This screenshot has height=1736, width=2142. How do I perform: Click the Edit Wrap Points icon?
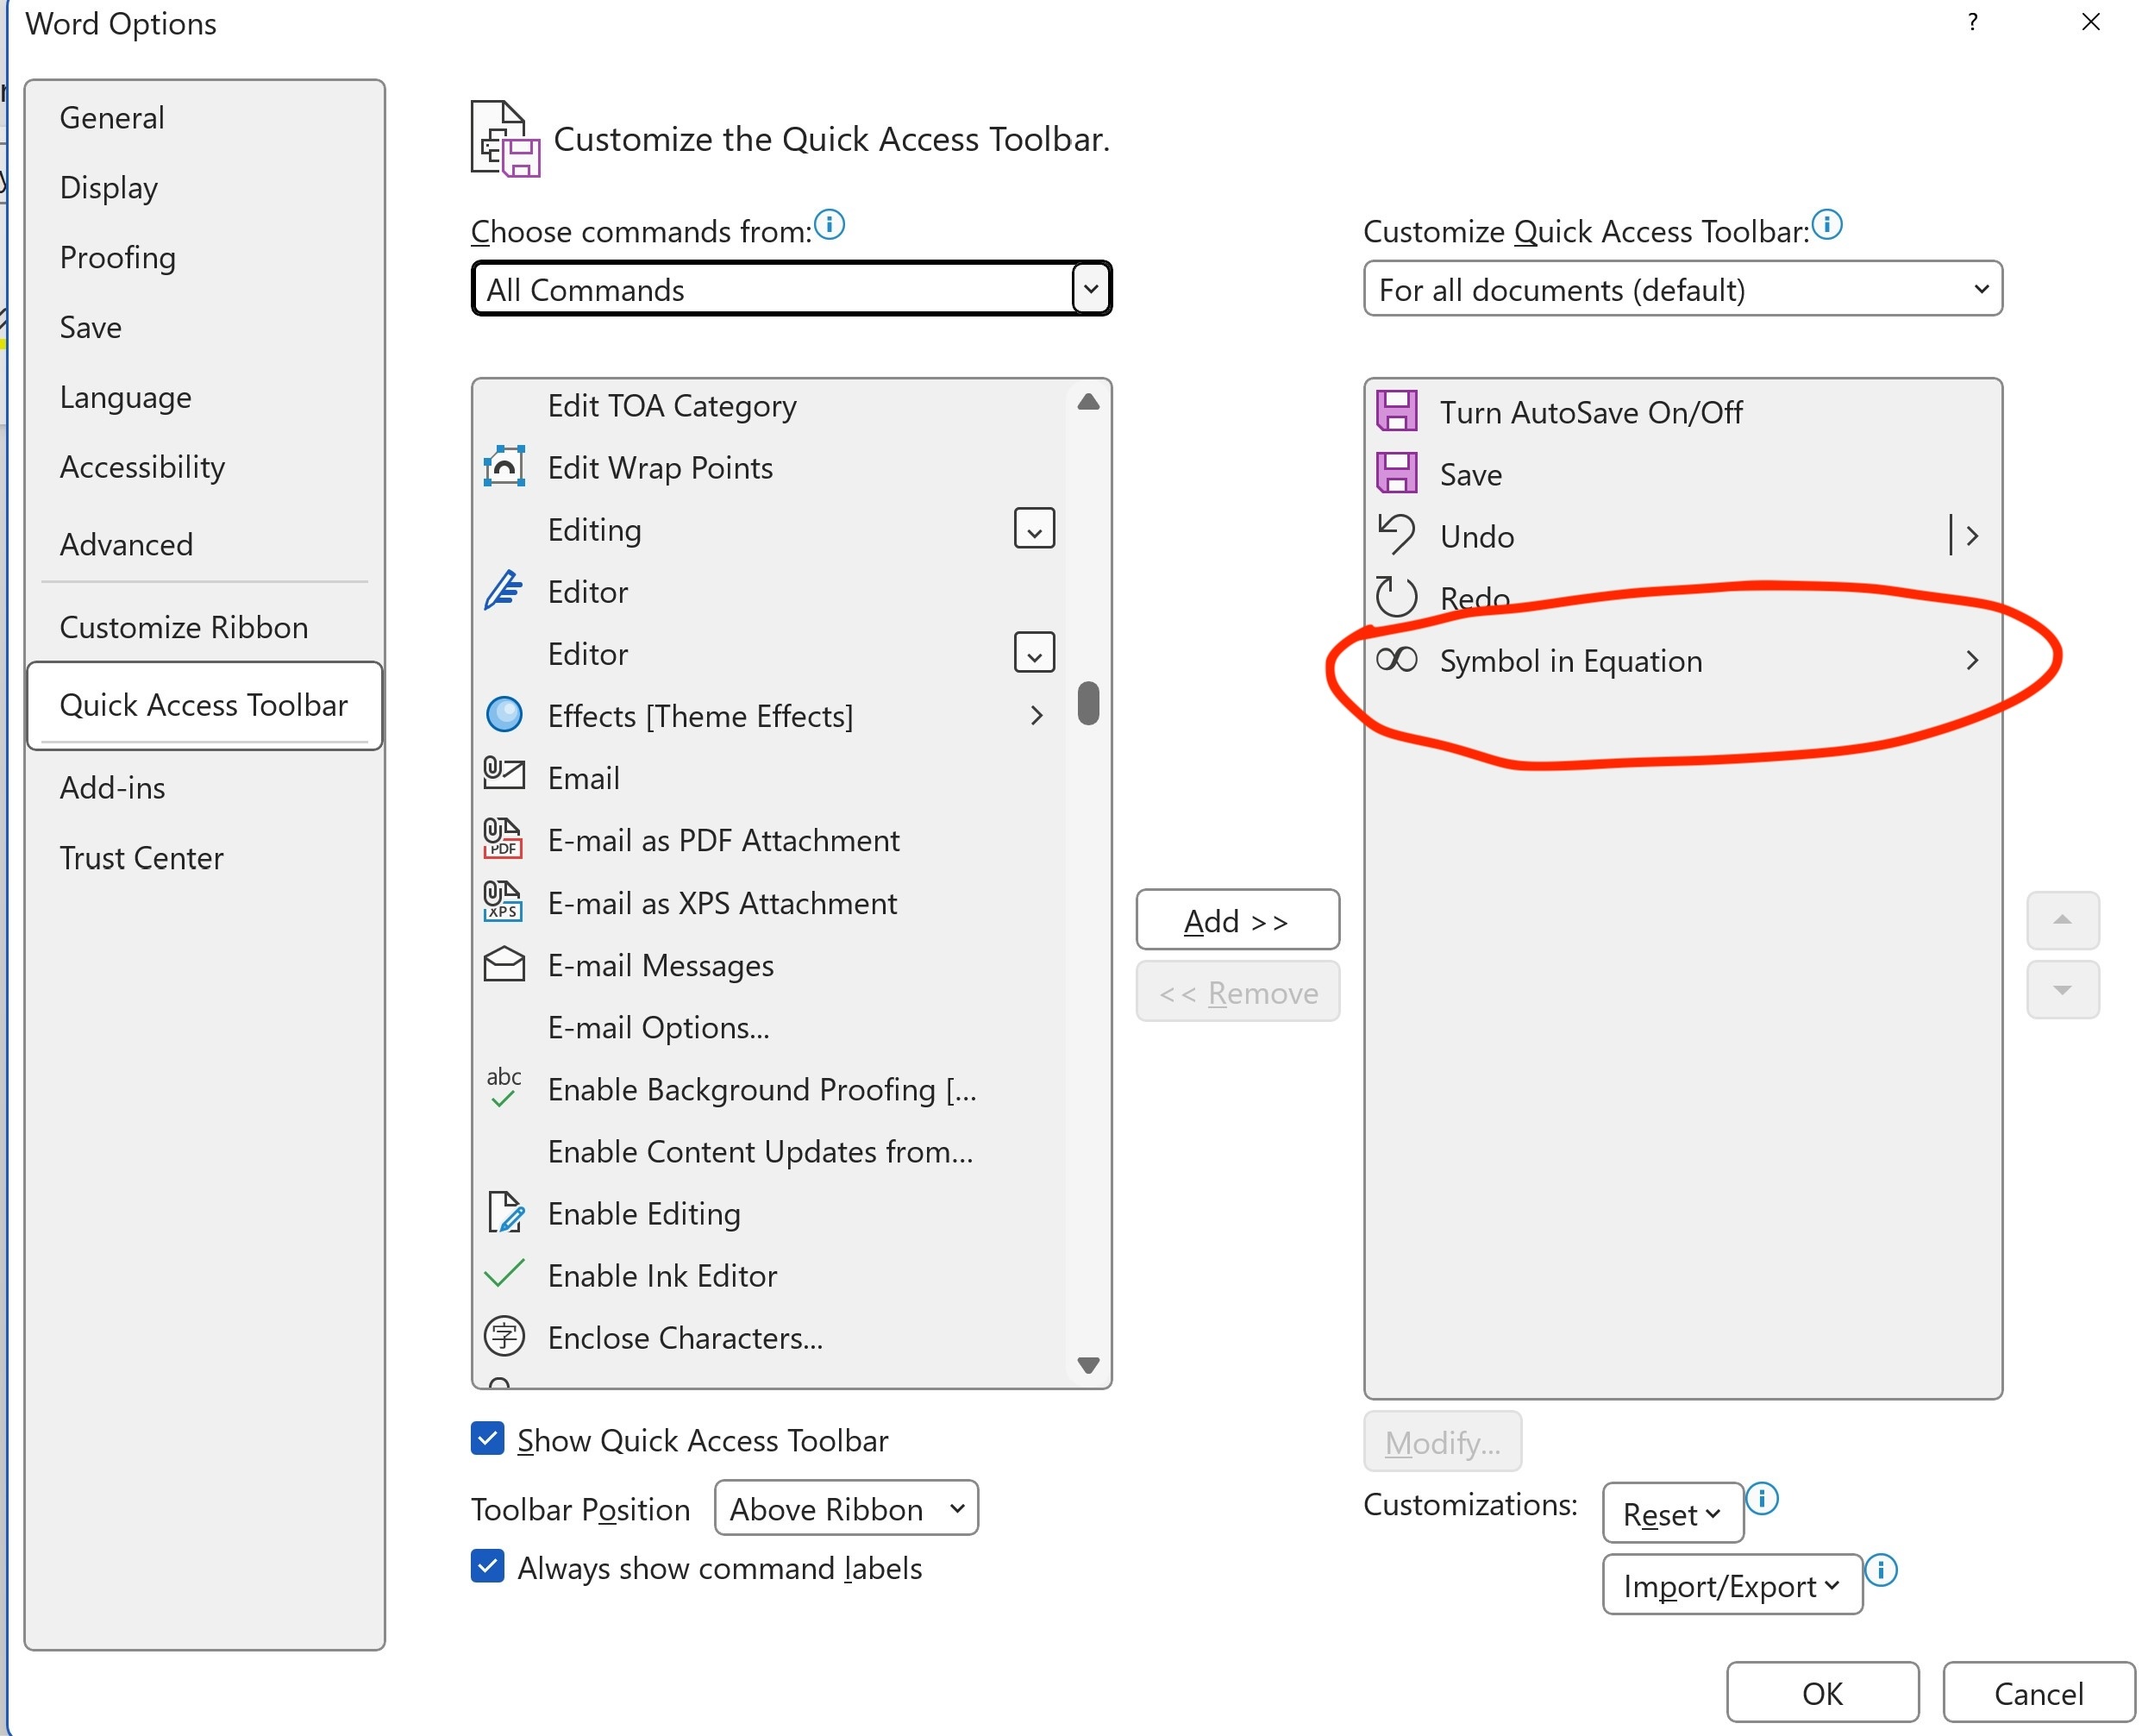(504, 467)
